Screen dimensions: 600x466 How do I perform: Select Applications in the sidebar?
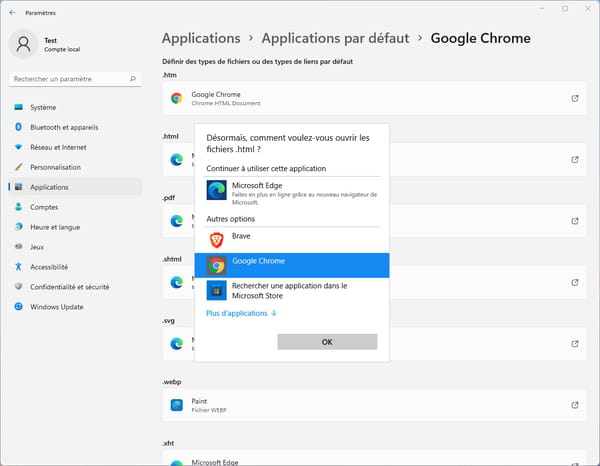(x=75, y=187)
